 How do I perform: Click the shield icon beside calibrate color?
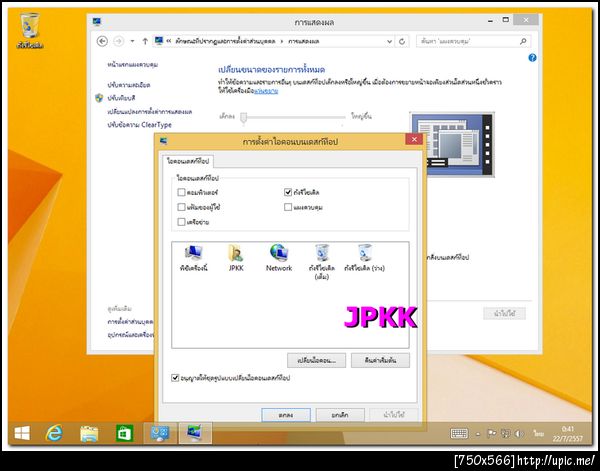[99, 98]
